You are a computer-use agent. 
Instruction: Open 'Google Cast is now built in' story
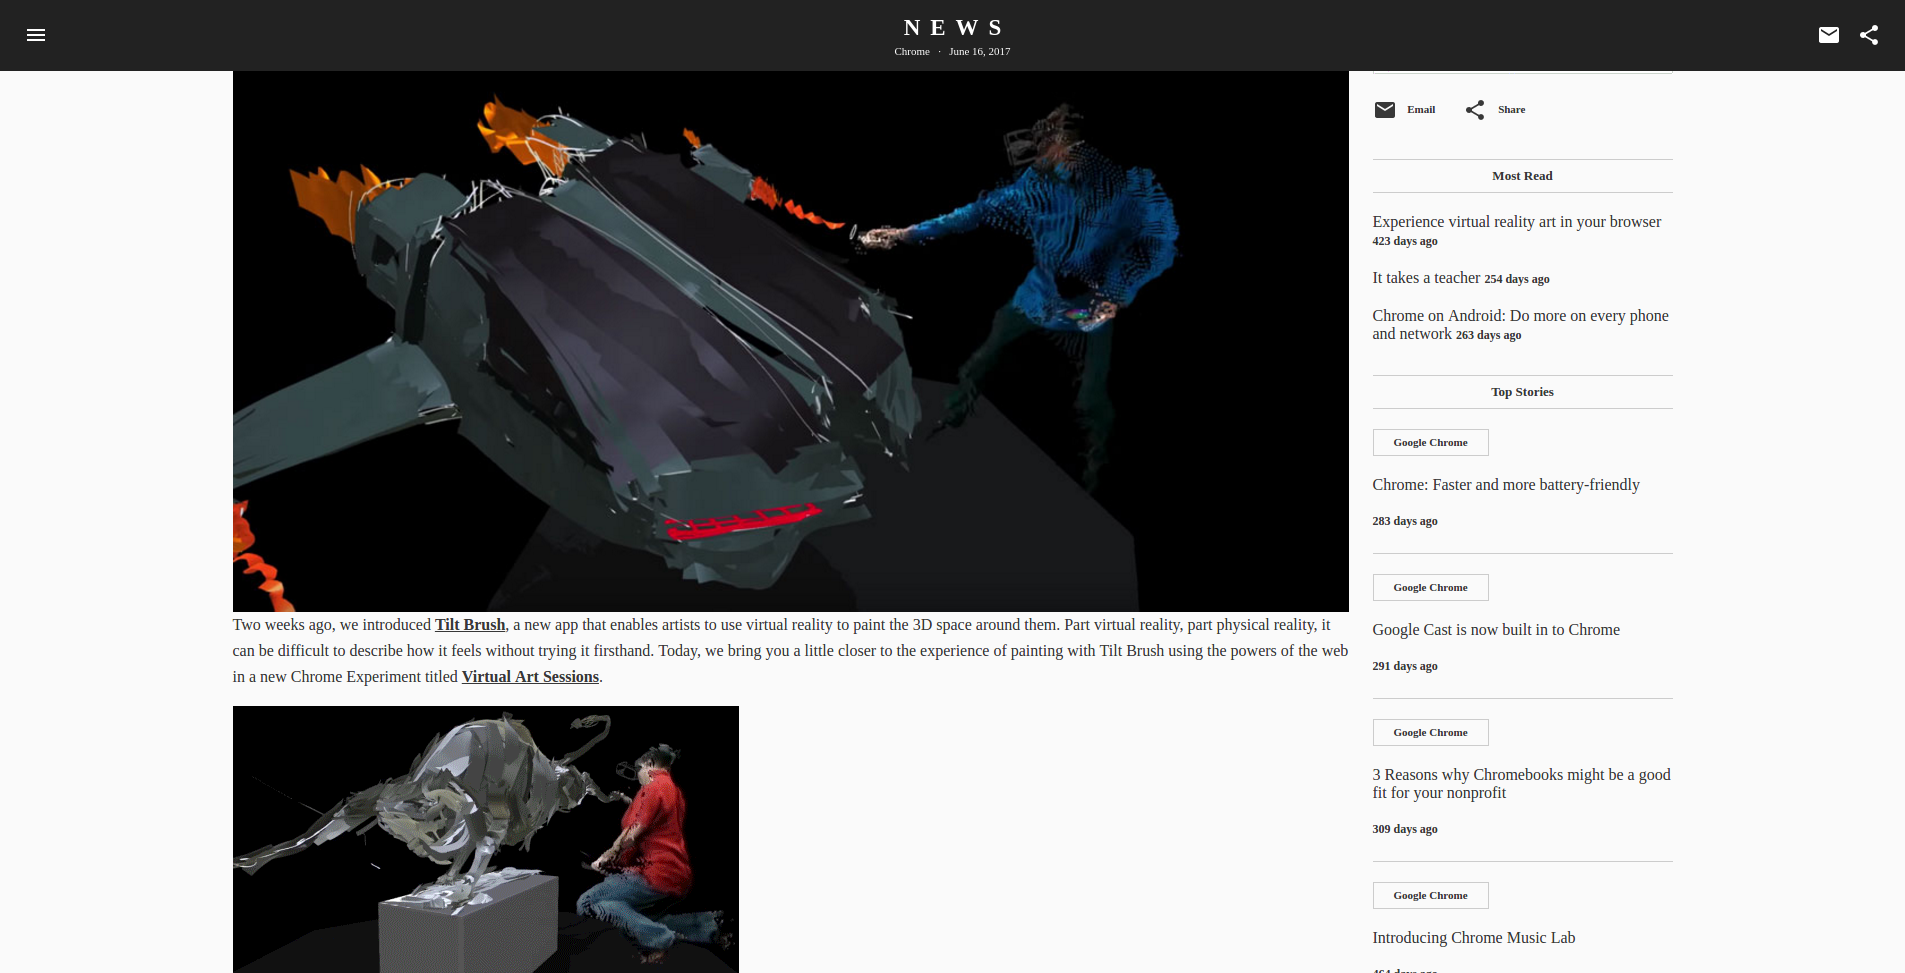click(1496, 630)
